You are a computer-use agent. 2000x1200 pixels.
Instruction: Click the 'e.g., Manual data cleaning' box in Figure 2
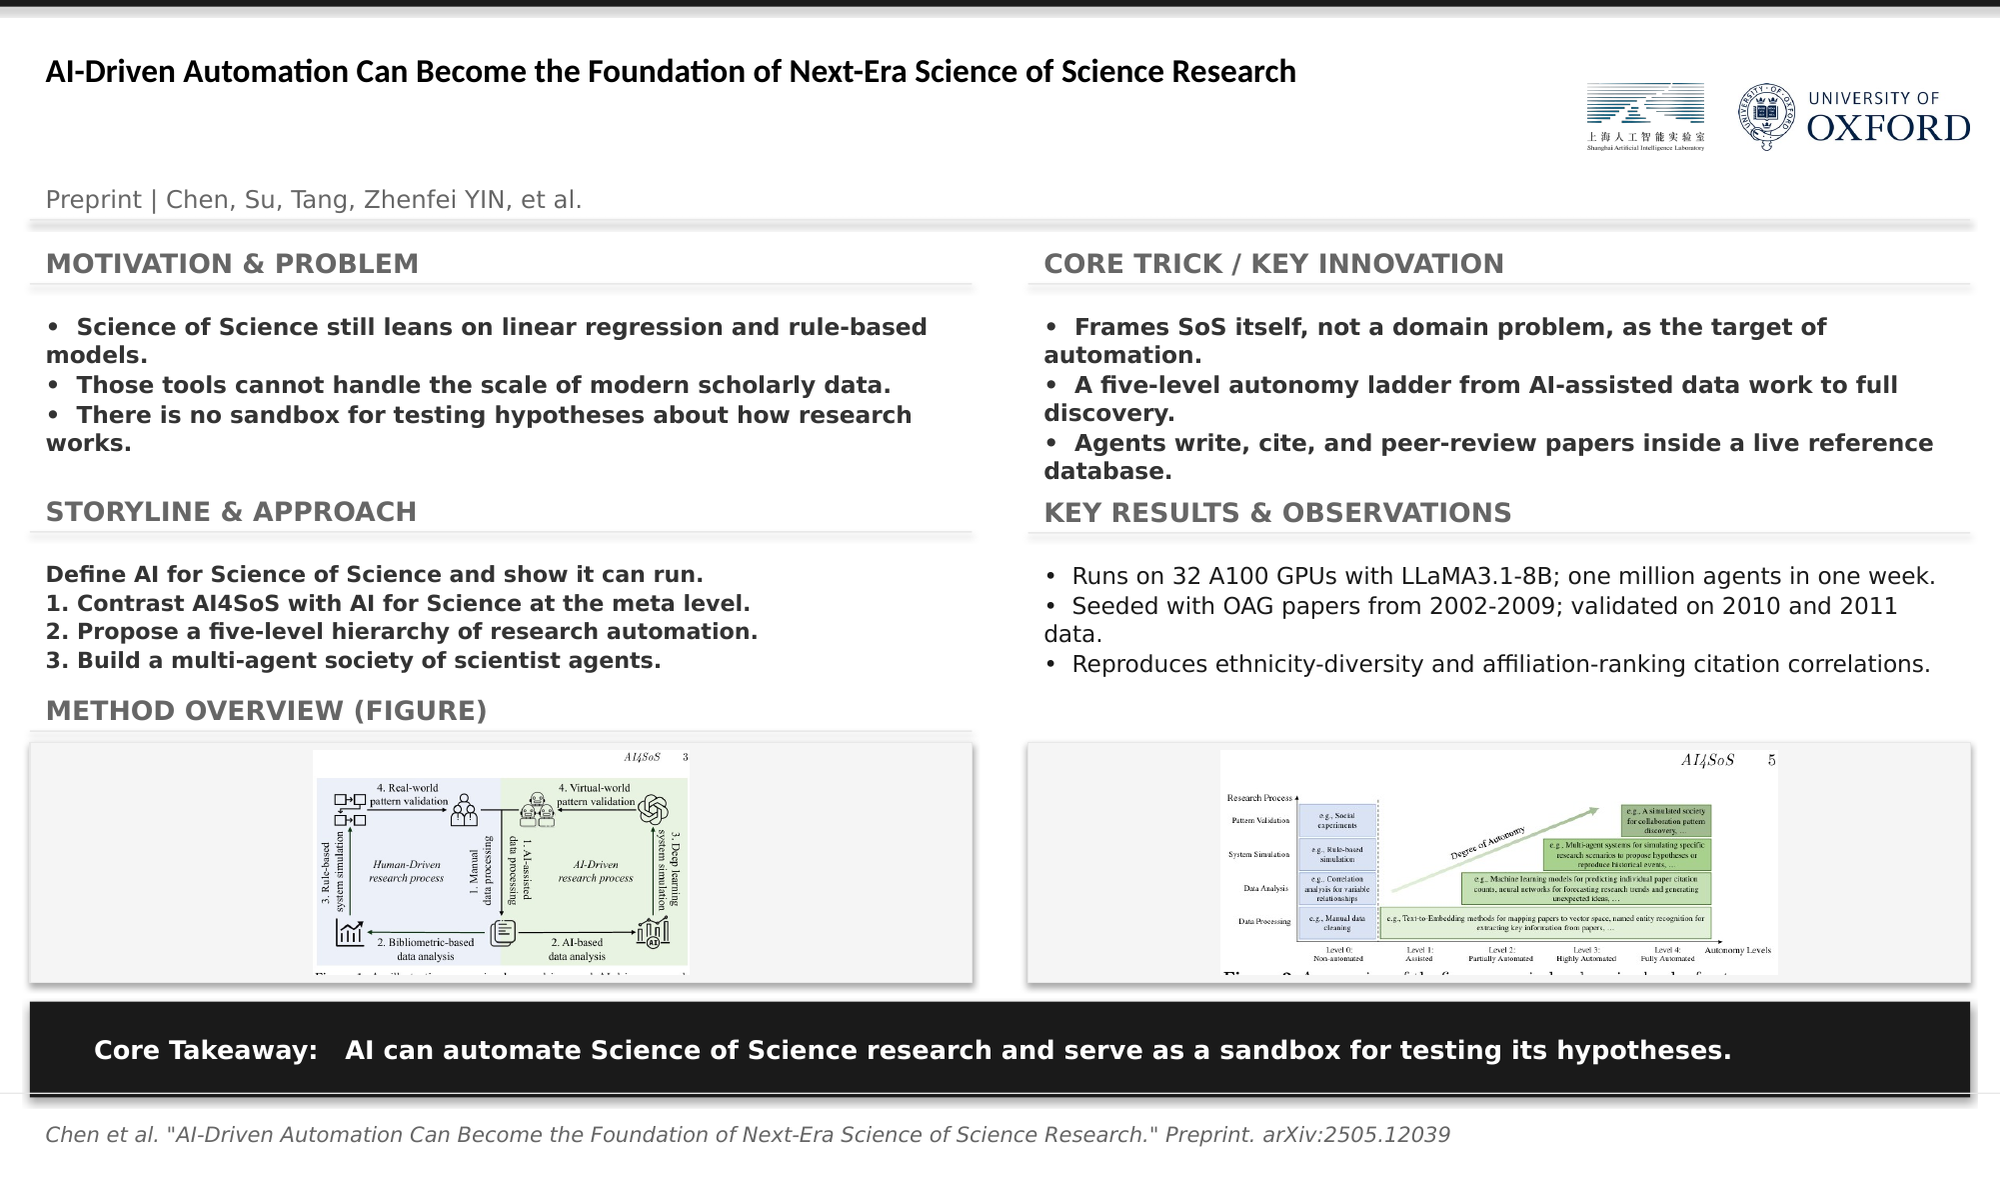tap(1337, 922)
